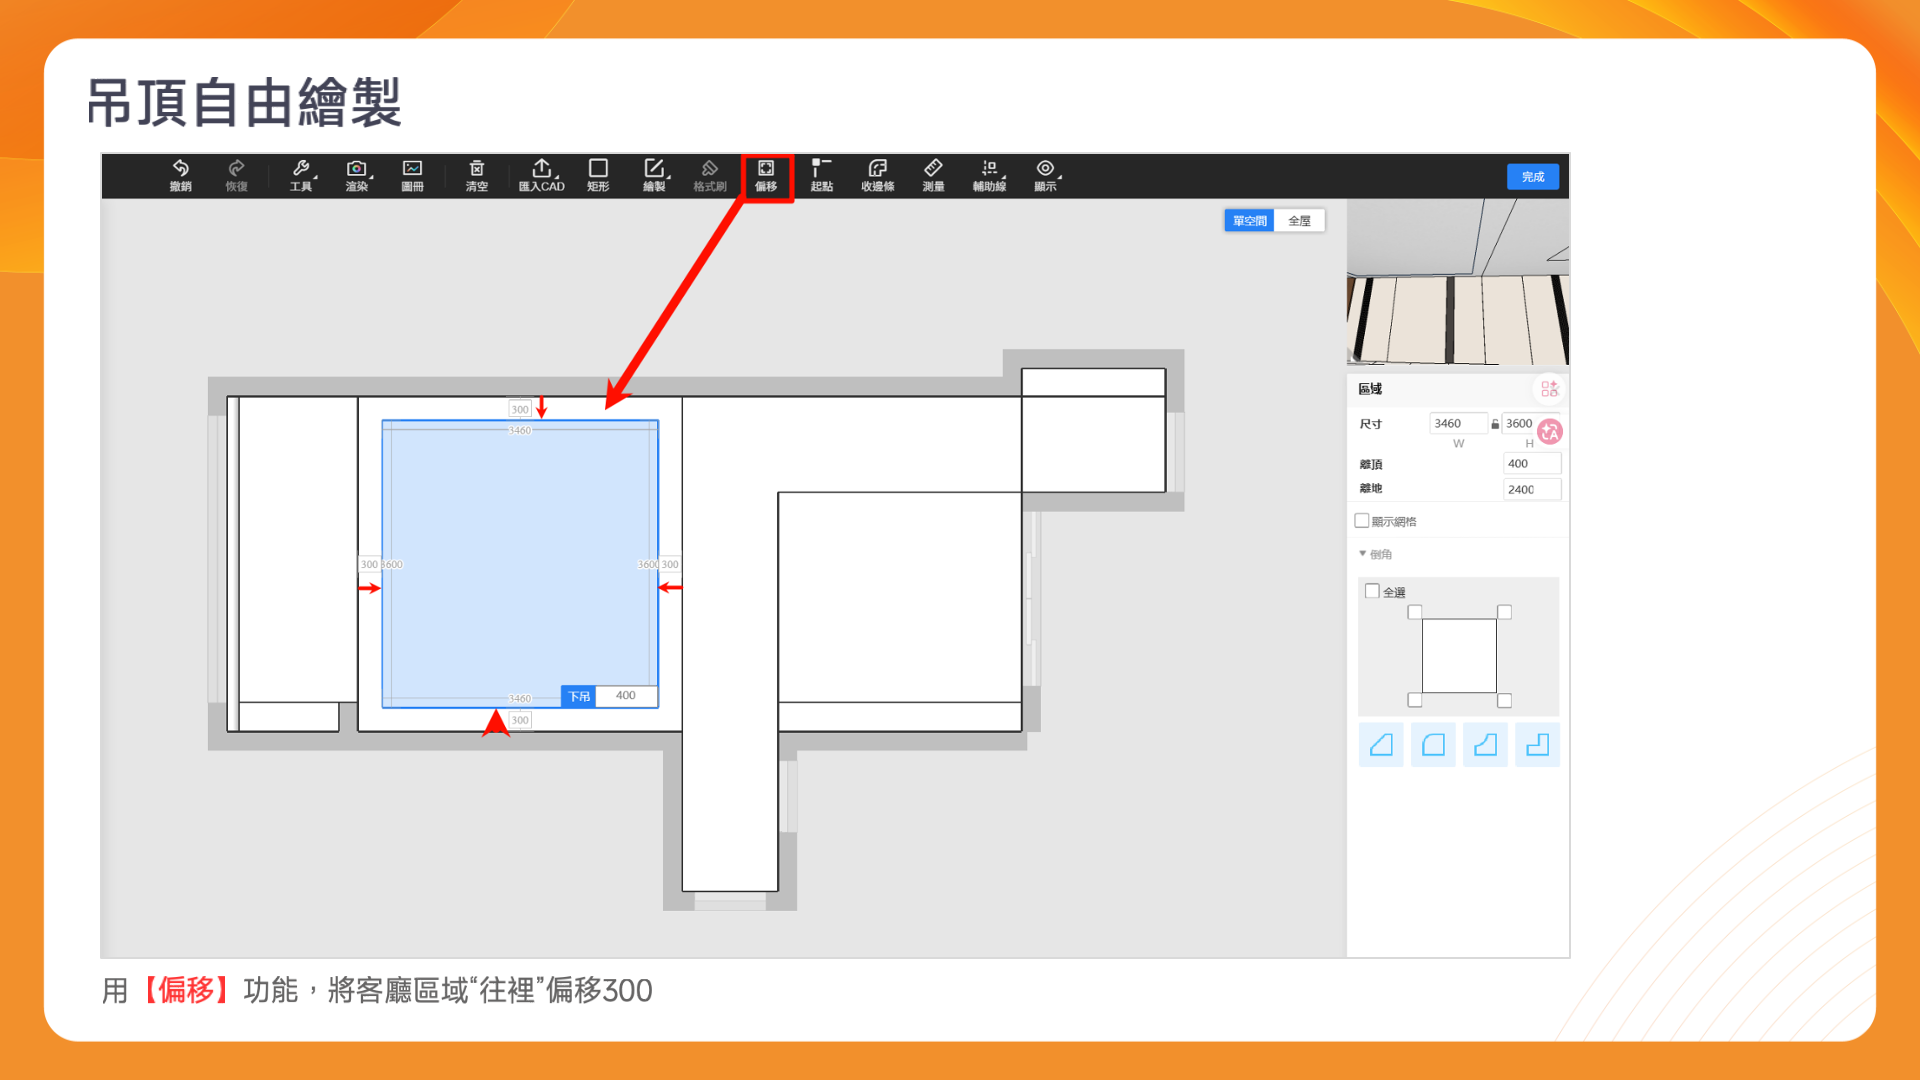Image resolution: width=1920 pixels, height=1080 pixels.
Task: Choose the 測量 measure tool
Action: coord(933,175)
